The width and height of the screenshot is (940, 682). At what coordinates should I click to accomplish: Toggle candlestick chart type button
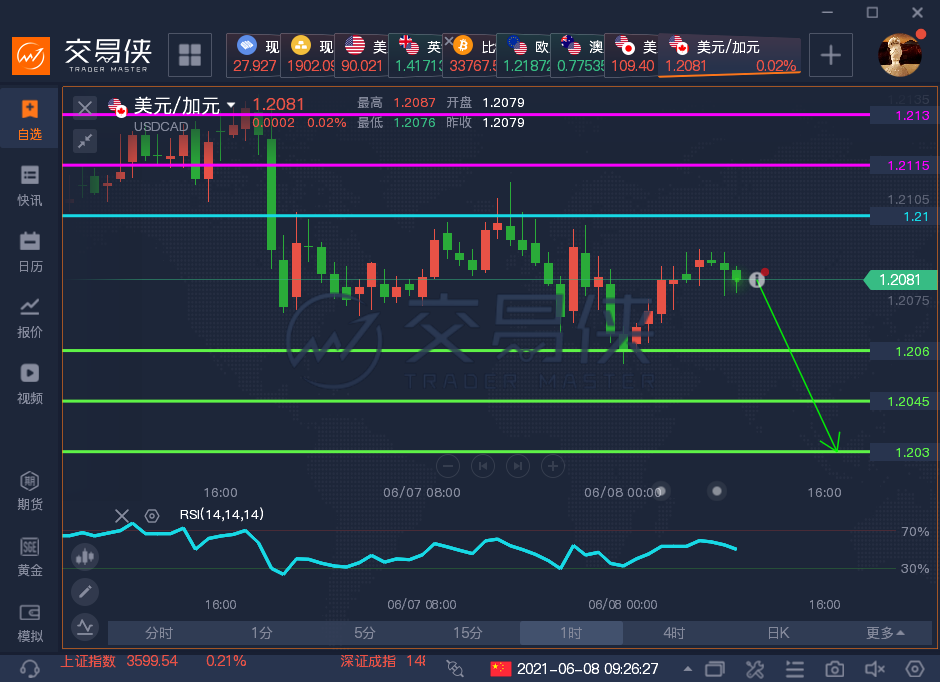[85, 557]
